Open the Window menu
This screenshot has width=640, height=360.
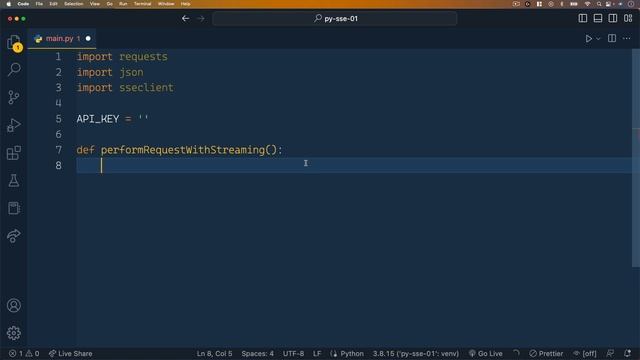tap(166, 4)
